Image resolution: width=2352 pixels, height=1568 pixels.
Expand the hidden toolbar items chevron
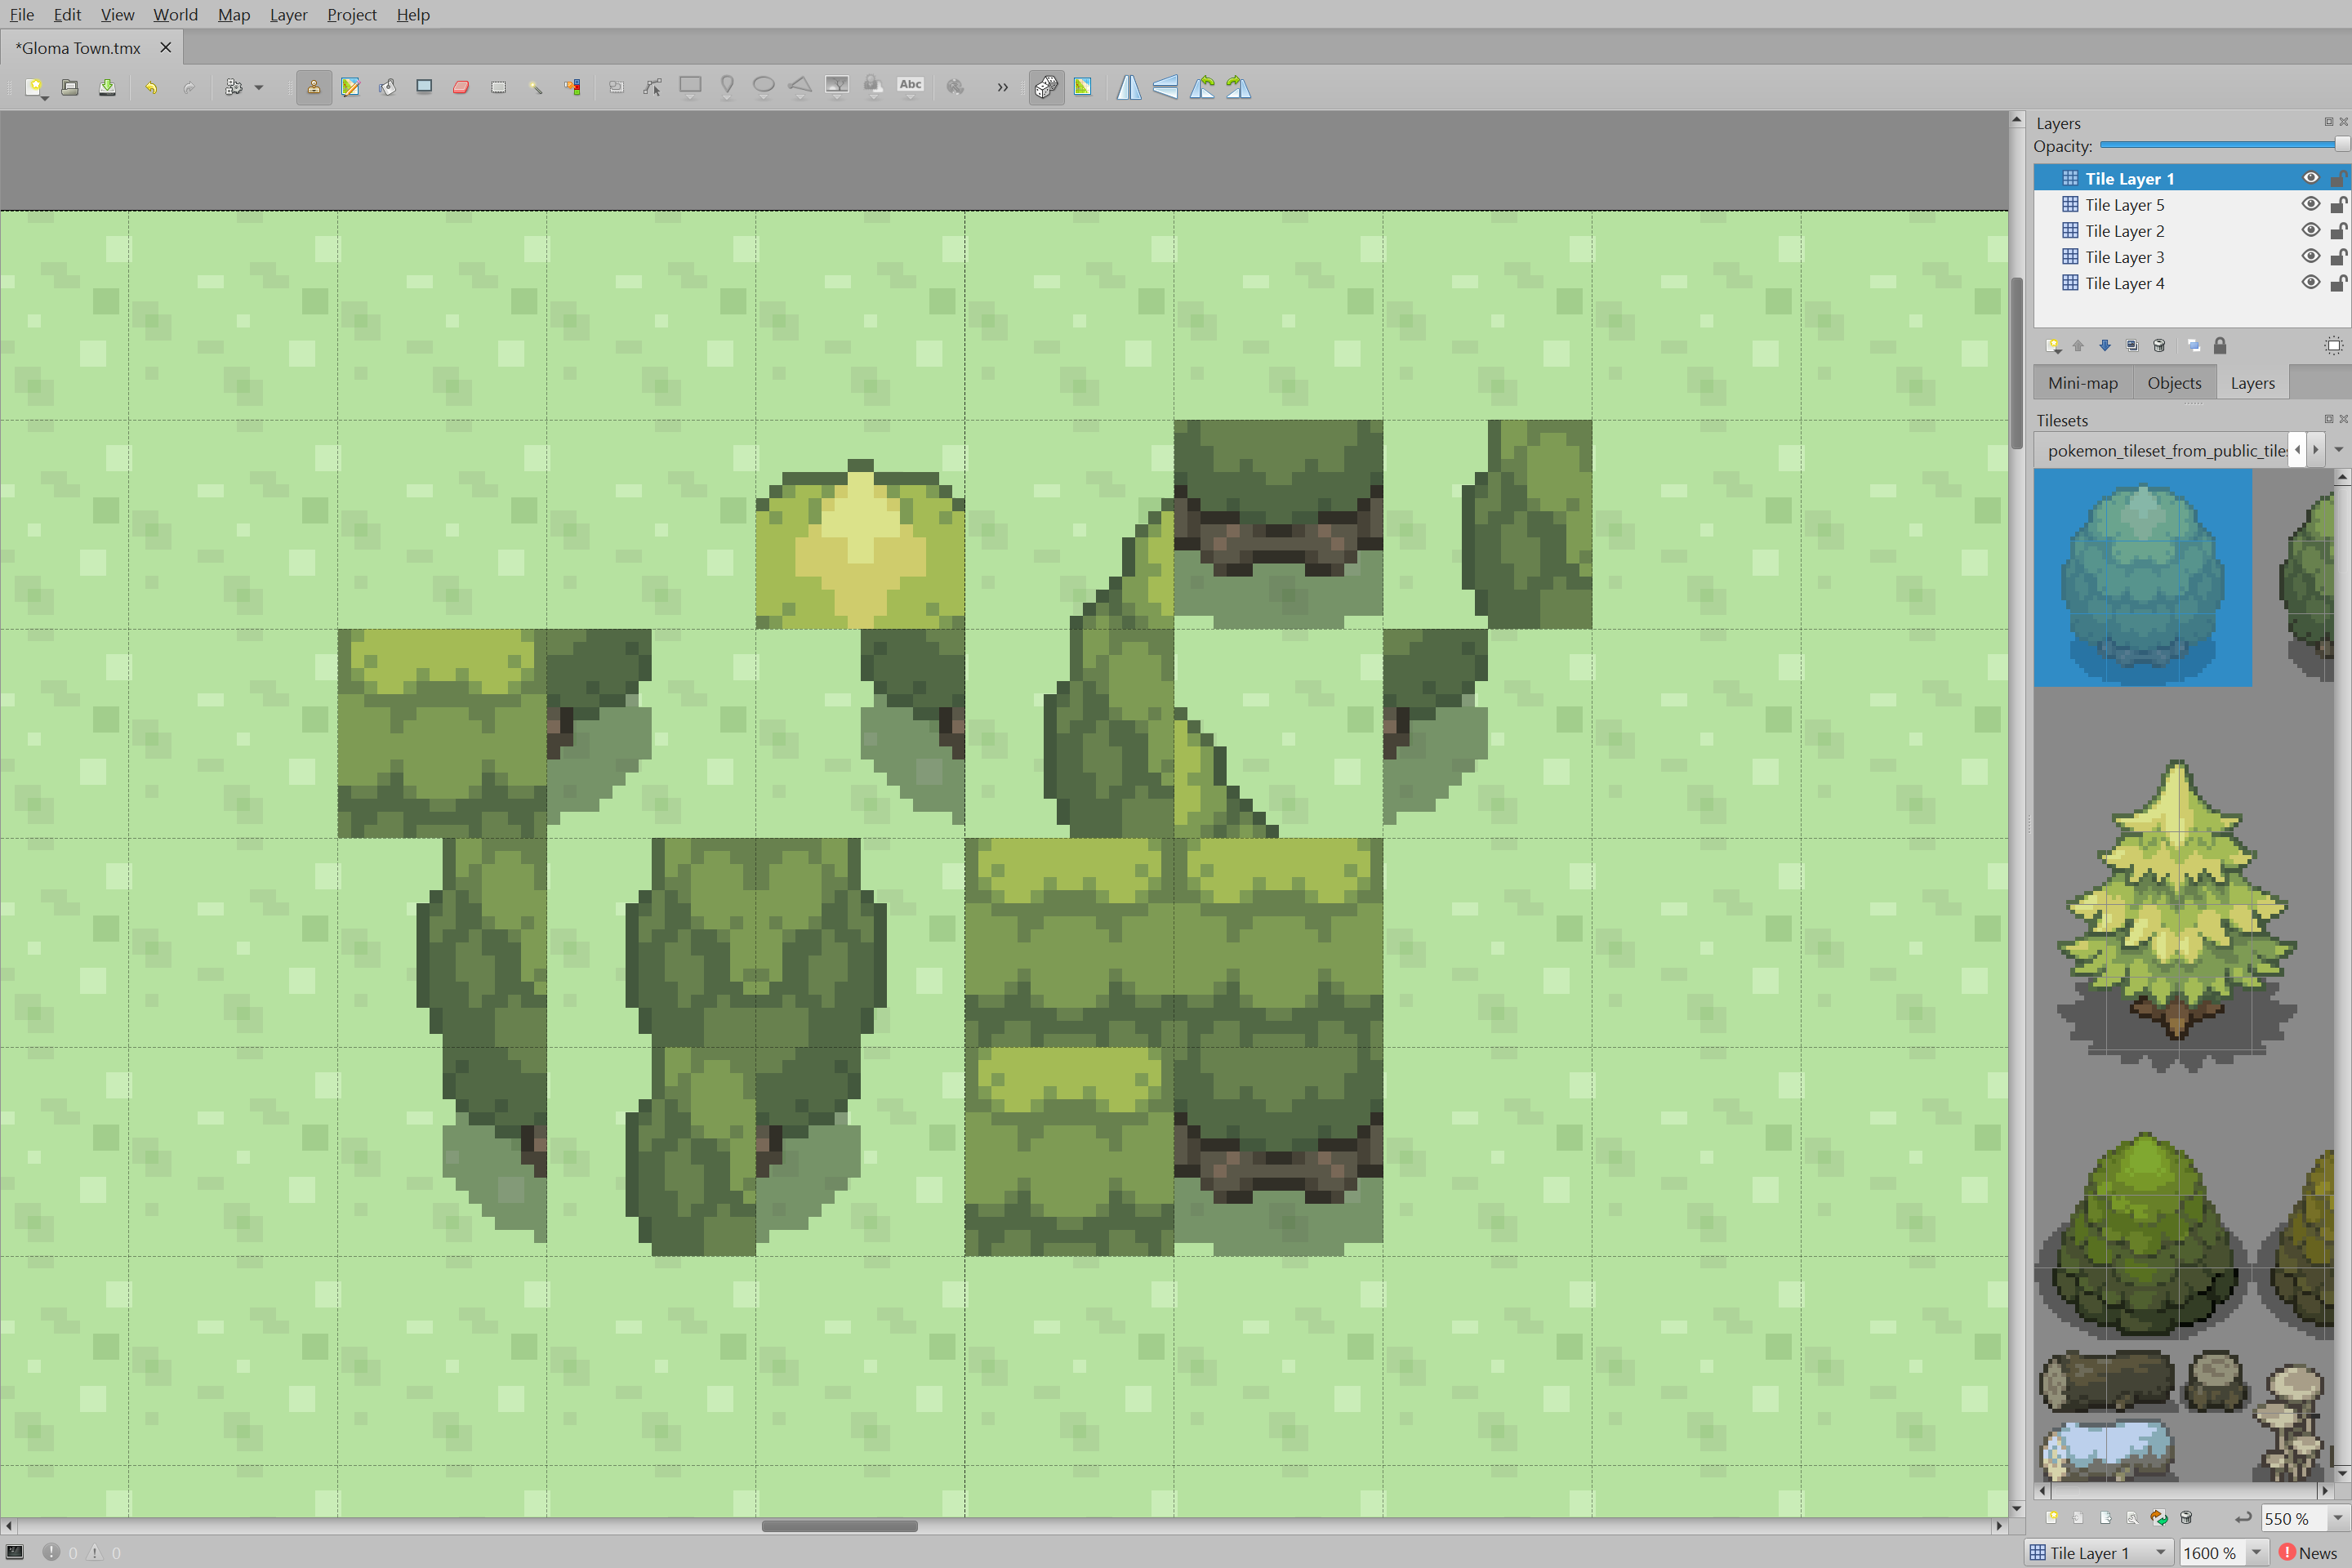point(1002,87)
